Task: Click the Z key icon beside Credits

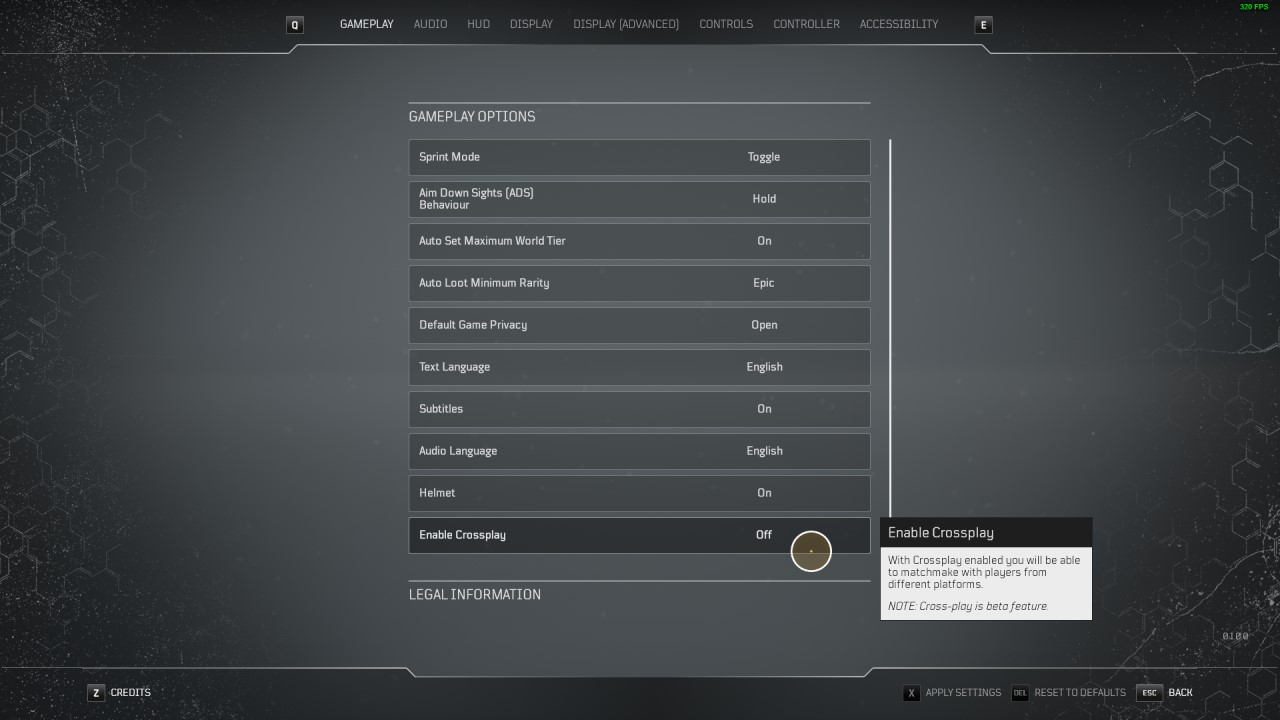Action: click(96, 693)
